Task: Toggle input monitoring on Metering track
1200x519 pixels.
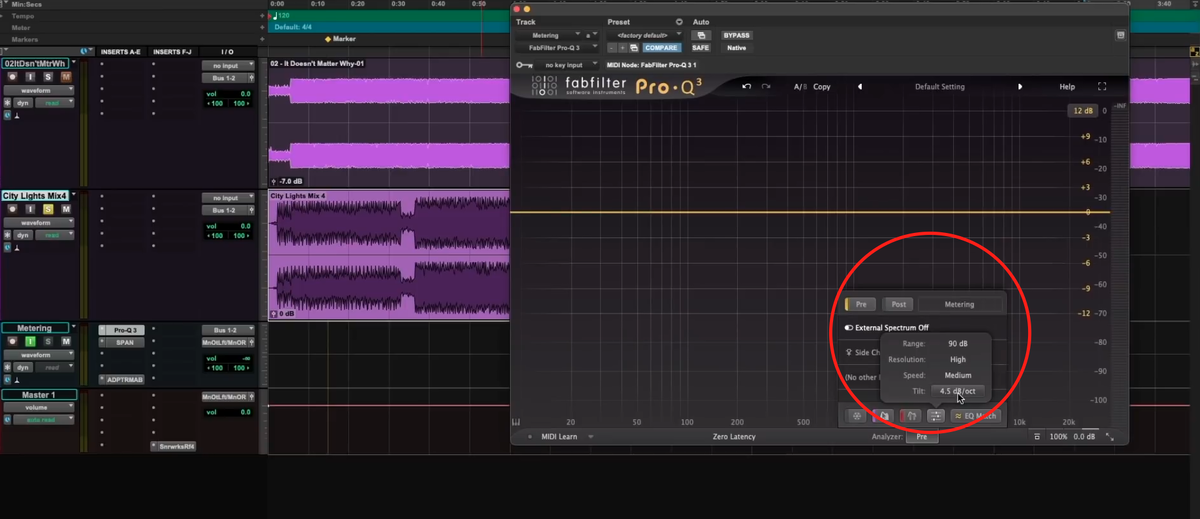Action: (x=31, y=341)
